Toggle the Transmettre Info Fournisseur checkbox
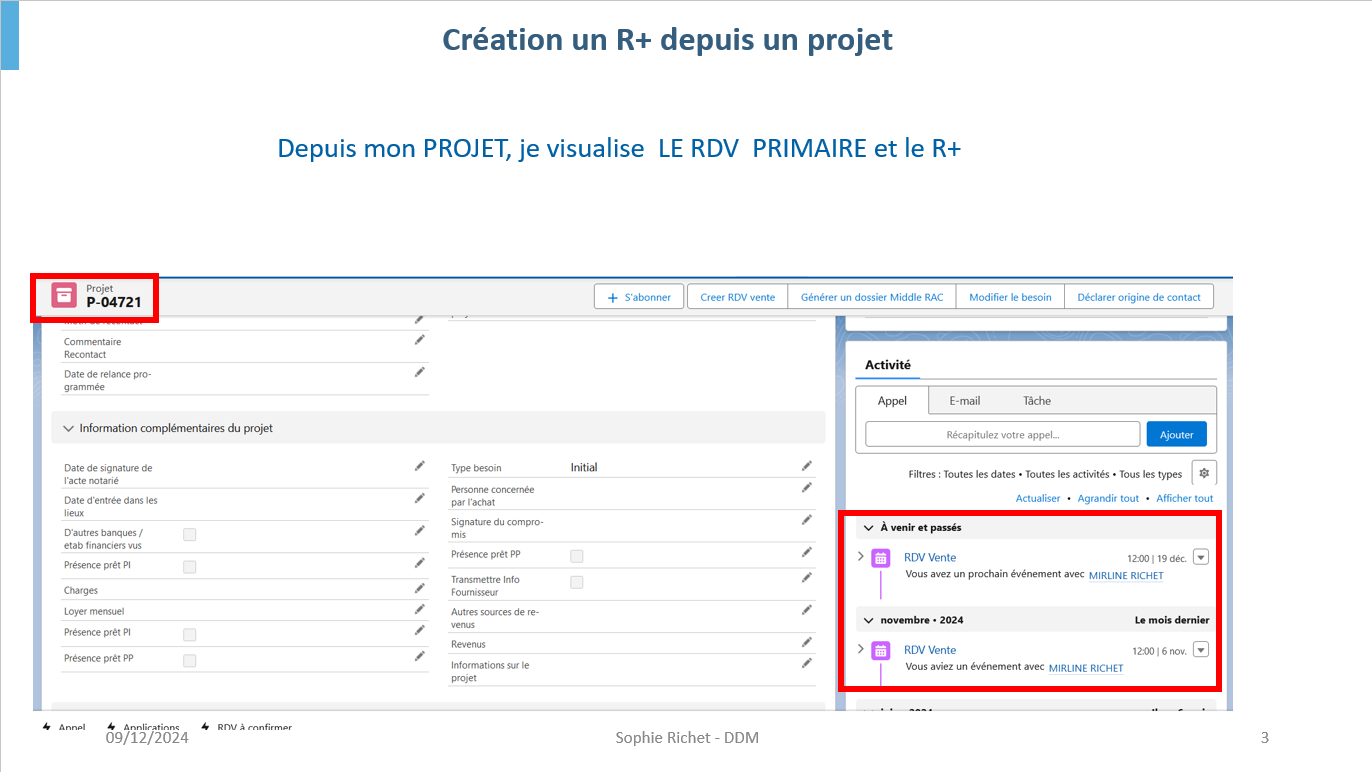The image size is (1372, 772). point(576,582)
